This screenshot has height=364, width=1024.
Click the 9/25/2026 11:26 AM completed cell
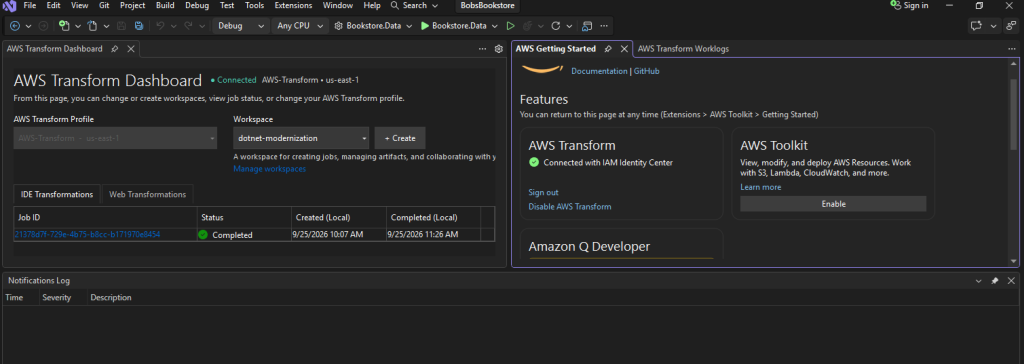click(433, 235)
